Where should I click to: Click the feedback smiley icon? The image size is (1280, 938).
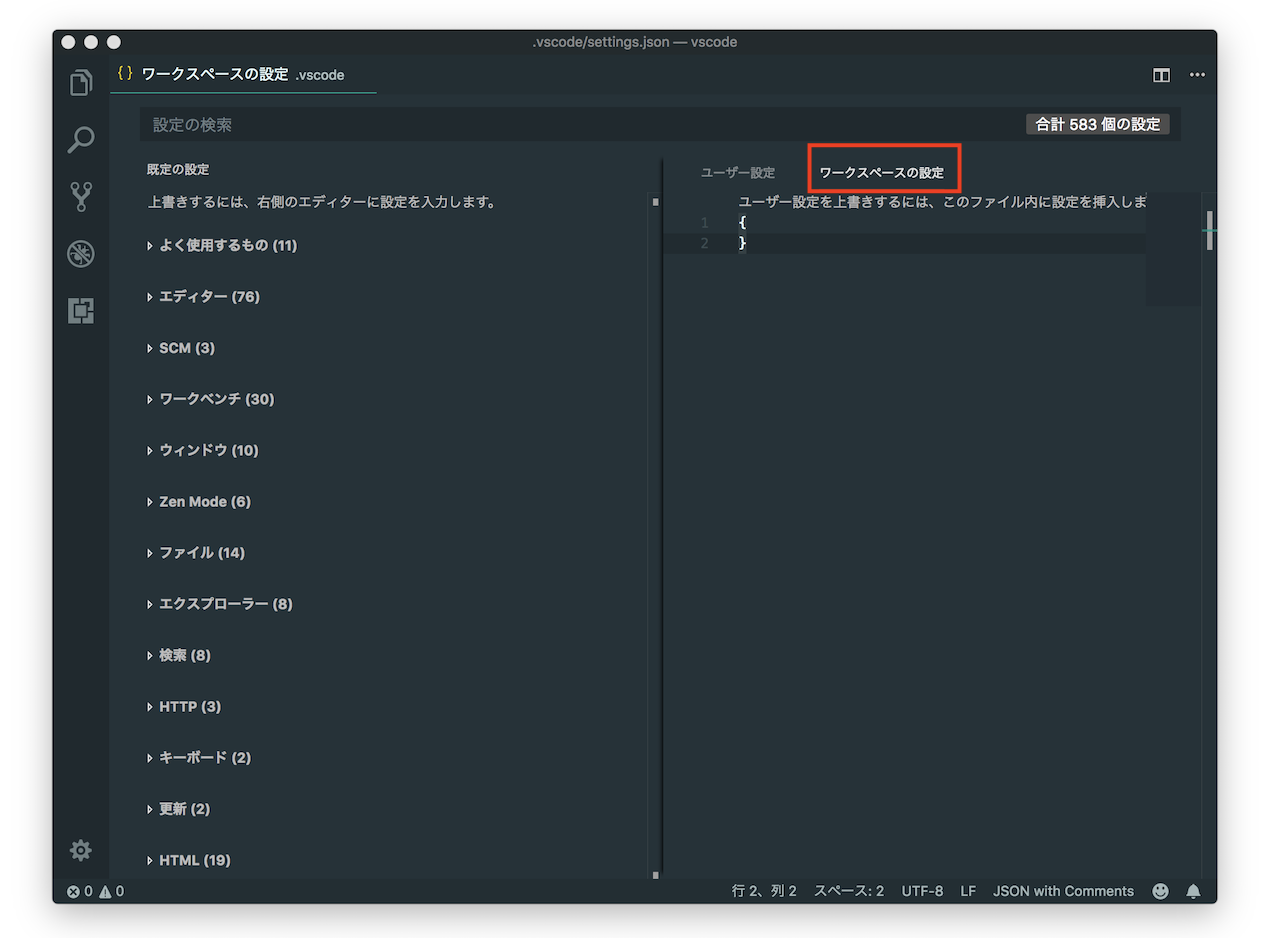pyautogui.click(x=1160, y=891)
